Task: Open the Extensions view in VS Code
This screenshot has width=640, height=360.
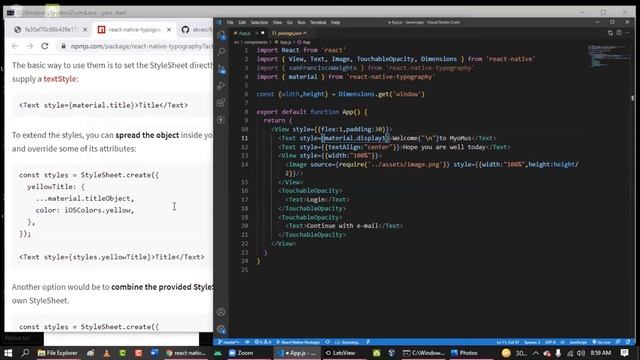Action: pyautogui.click(x=221, y=102)
